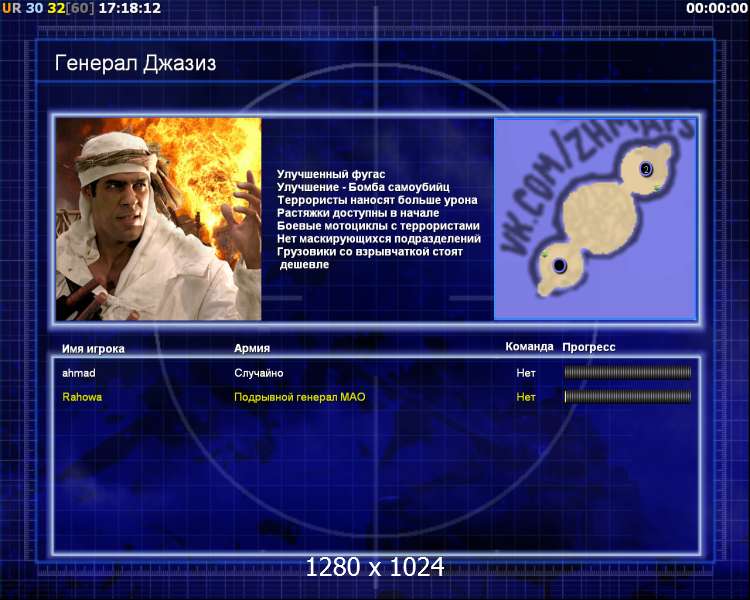
Task: Click the line "Грузовики со взрывчаткой стоят"
Action: pyautogui.click(x=370, y=252)
